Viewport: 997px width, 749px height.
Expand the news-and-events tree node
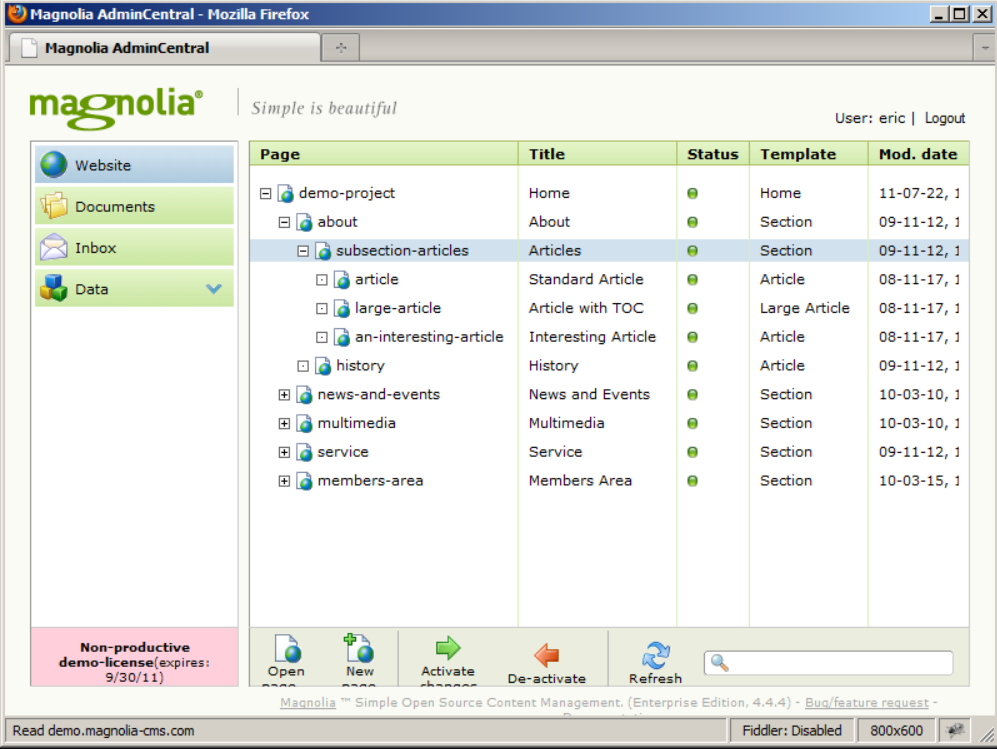(284, 395)
